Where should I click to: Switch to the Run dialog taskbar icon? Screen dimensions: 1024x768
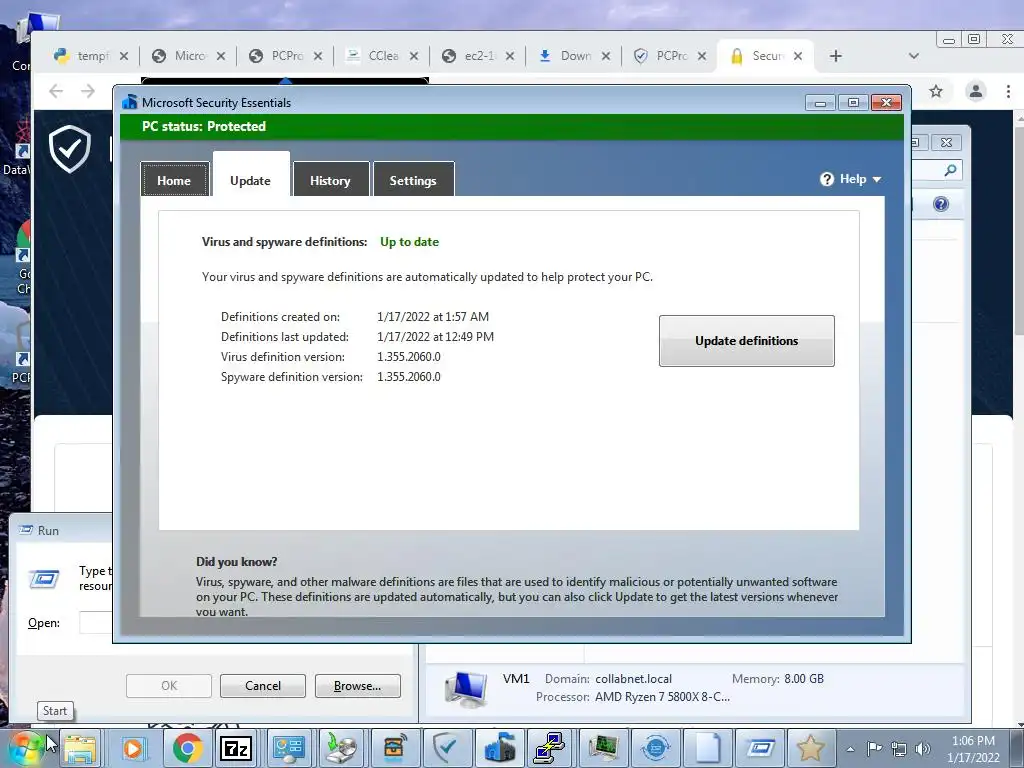tap(760, 748)
